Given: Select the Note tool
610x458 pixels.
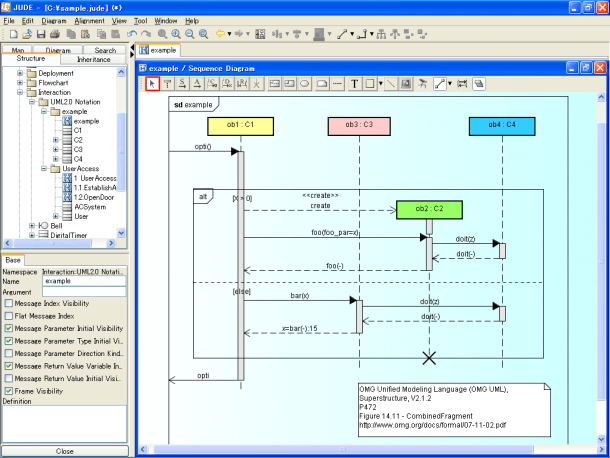Looking at the screenshot, I should pos(322,84).
